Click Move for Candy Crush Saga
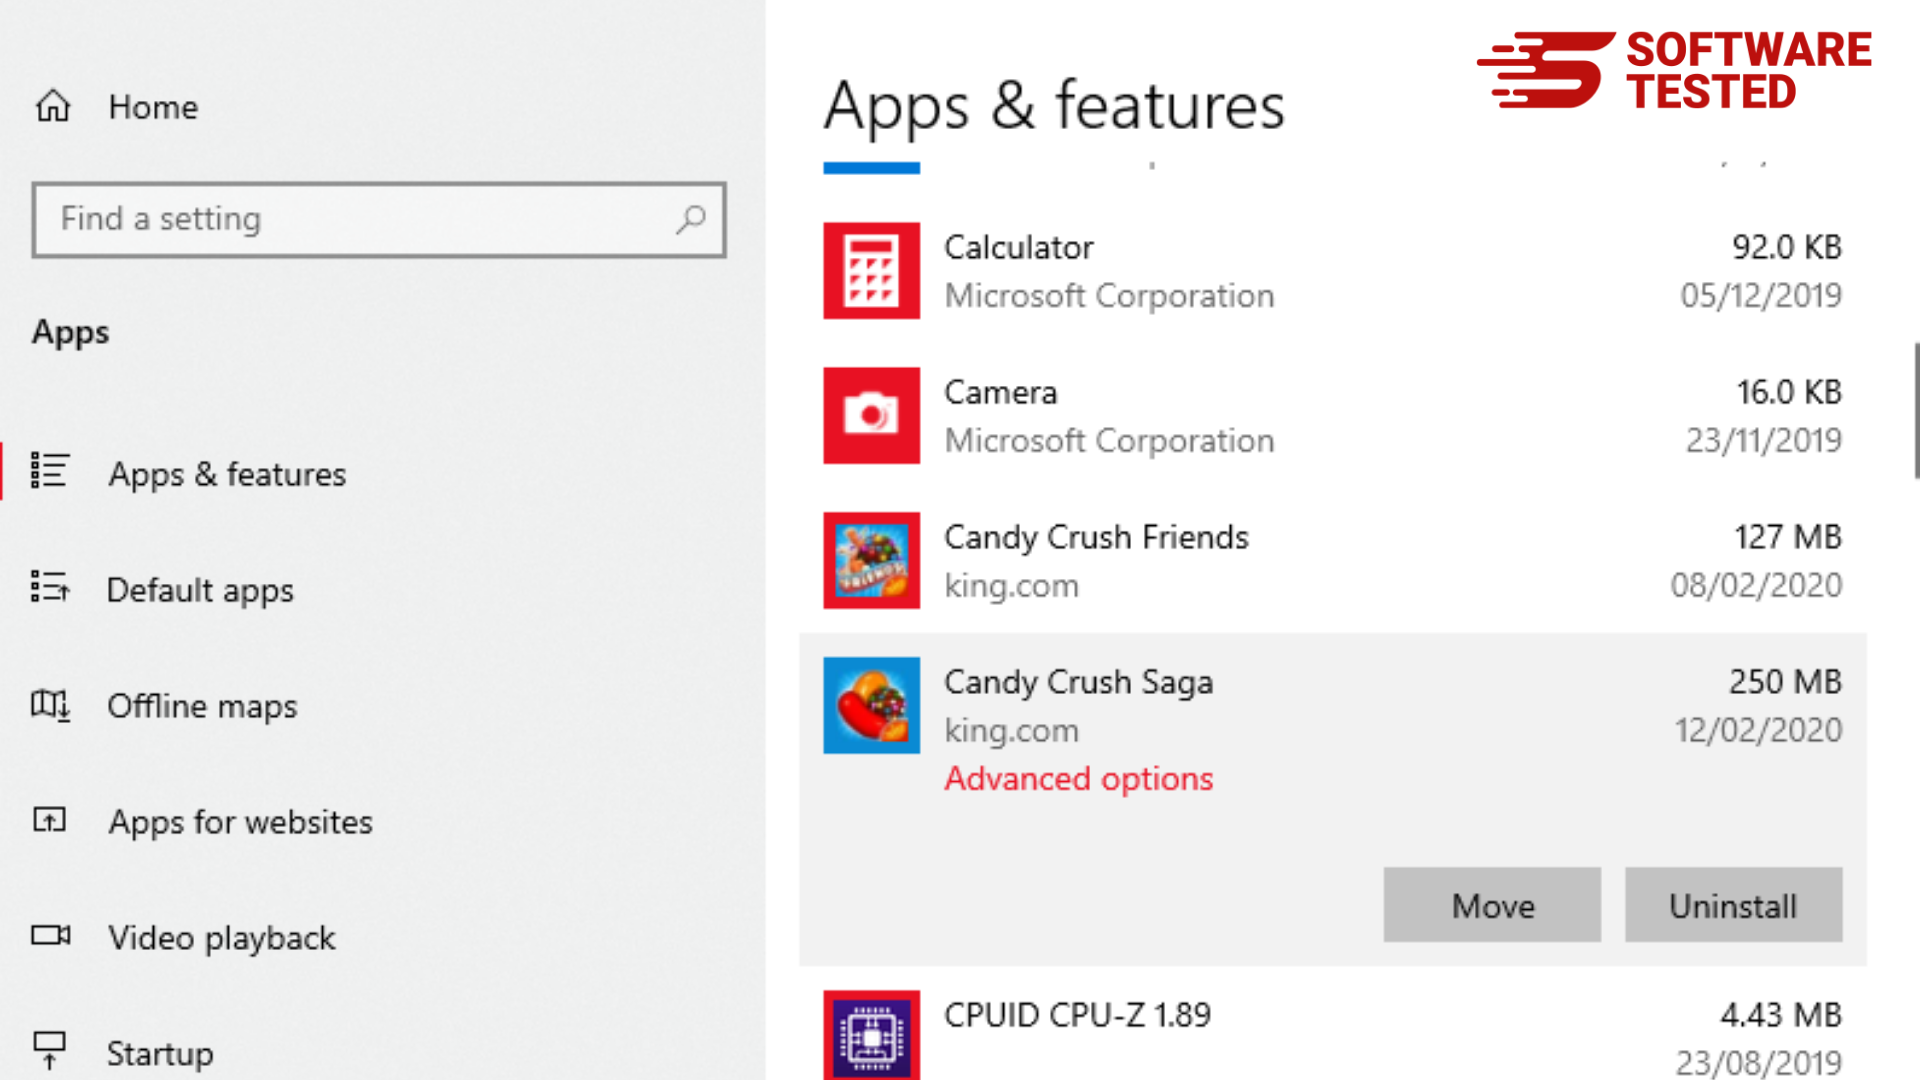 [1491, 906]
